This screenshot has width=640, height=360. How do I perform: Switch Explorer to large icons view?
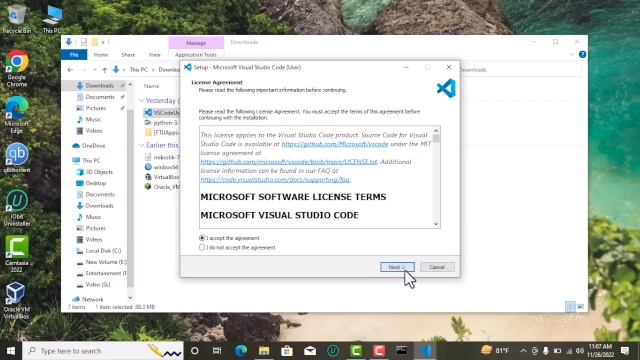(x=580, y=307)
